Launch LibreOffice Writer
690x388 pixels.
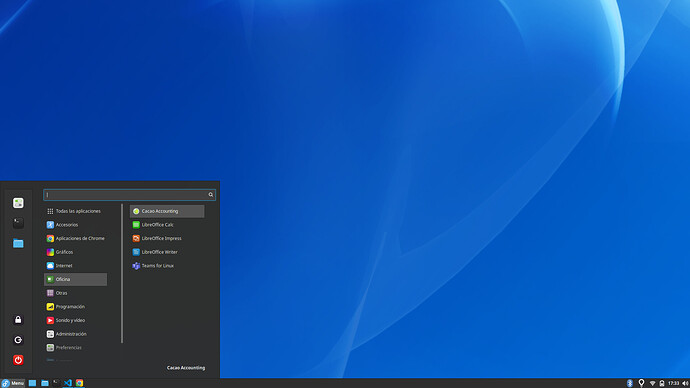point(167,252)
